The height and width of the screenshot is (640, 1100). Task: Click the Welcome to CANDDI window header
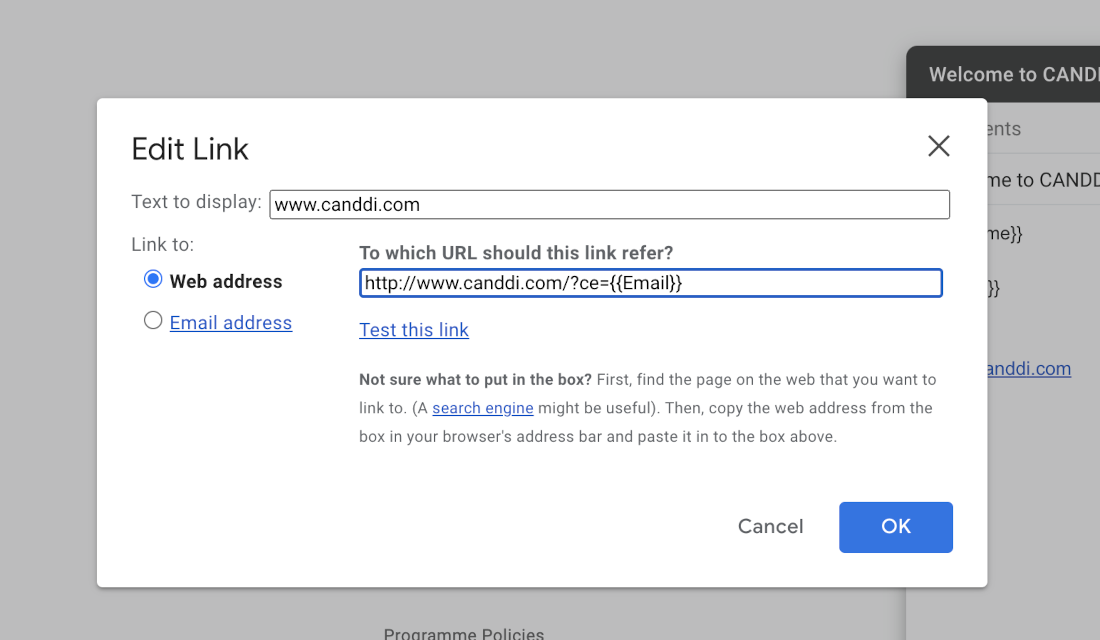[x=1003, y=74]
